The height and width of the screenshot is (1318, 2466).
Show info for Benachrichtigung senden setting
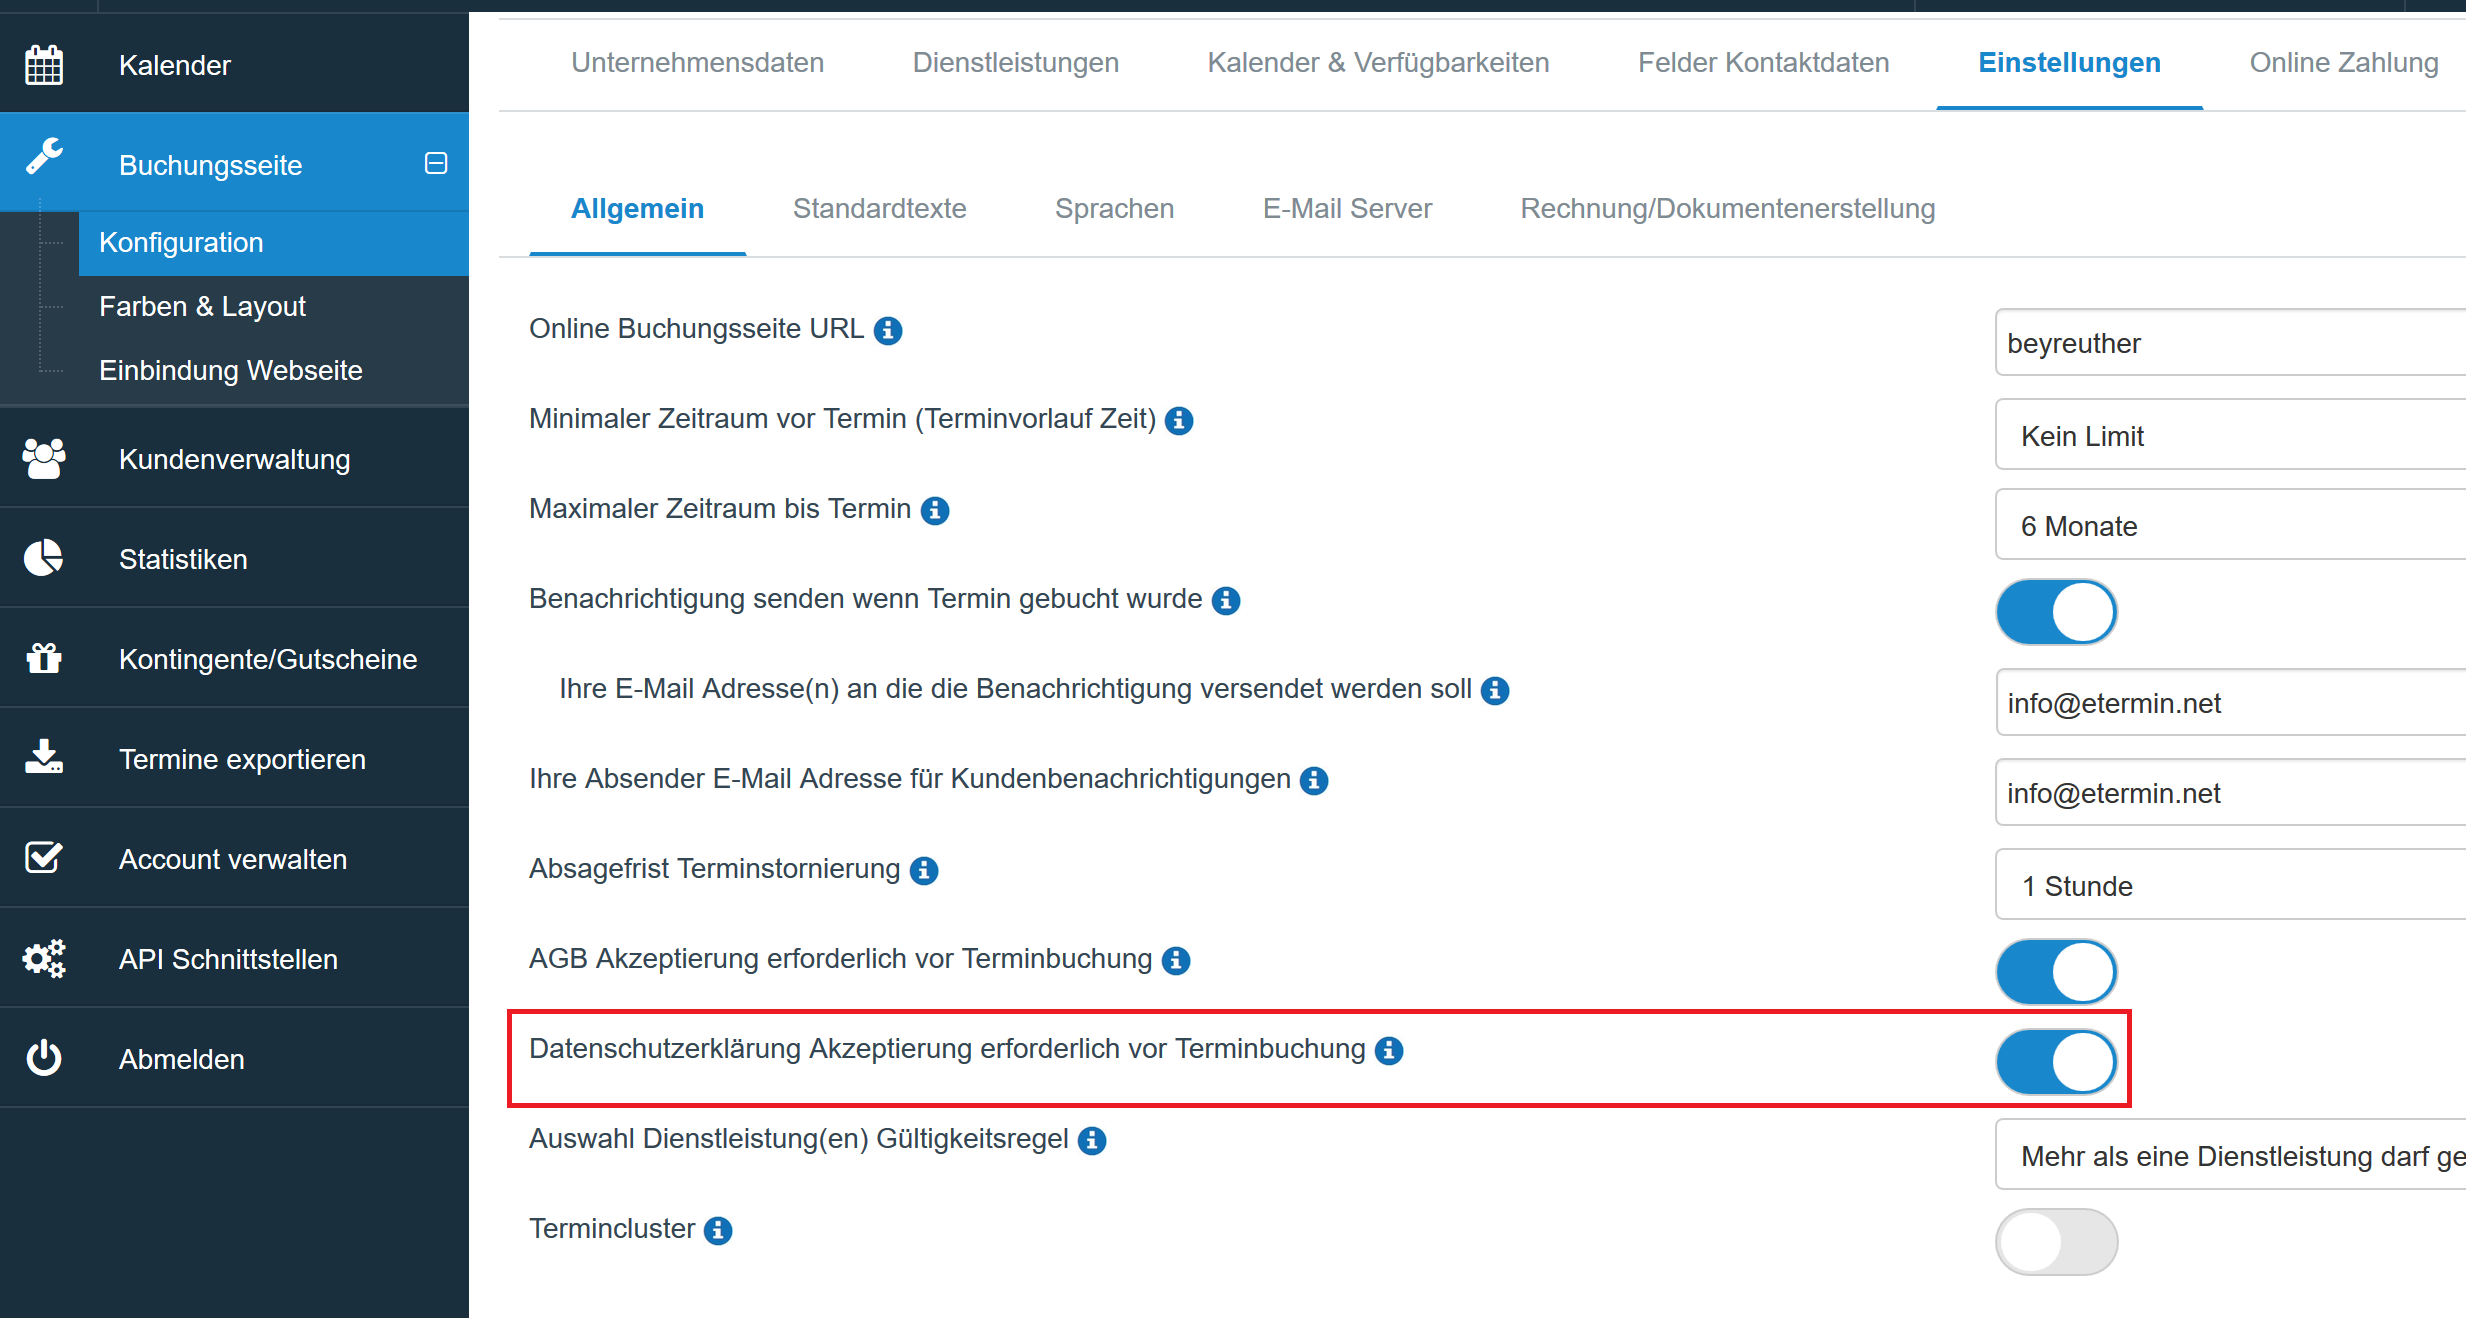[1226, 600]
